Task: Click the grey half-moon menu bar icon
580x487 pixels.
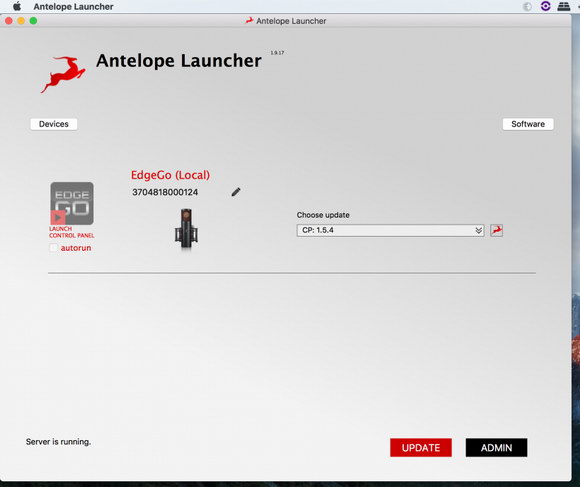Action: click(527, 7)
